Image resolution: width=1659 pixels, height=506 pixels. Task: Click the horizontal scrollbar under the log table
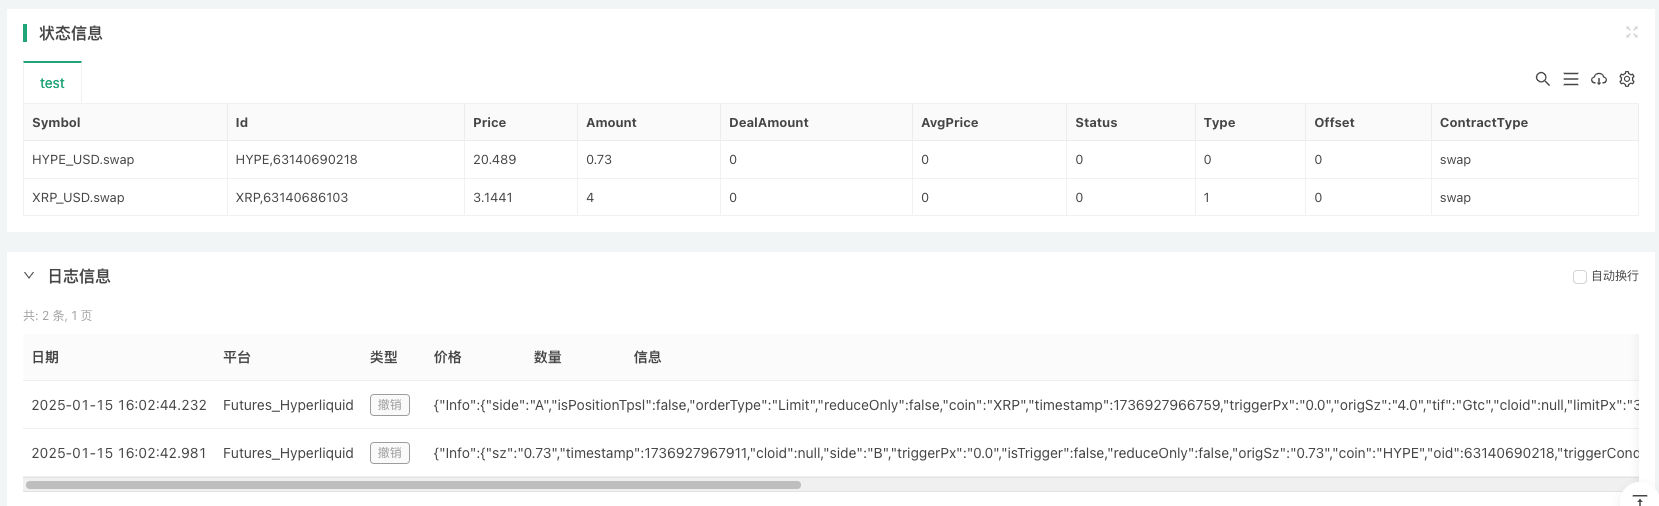tap(413, 485)
